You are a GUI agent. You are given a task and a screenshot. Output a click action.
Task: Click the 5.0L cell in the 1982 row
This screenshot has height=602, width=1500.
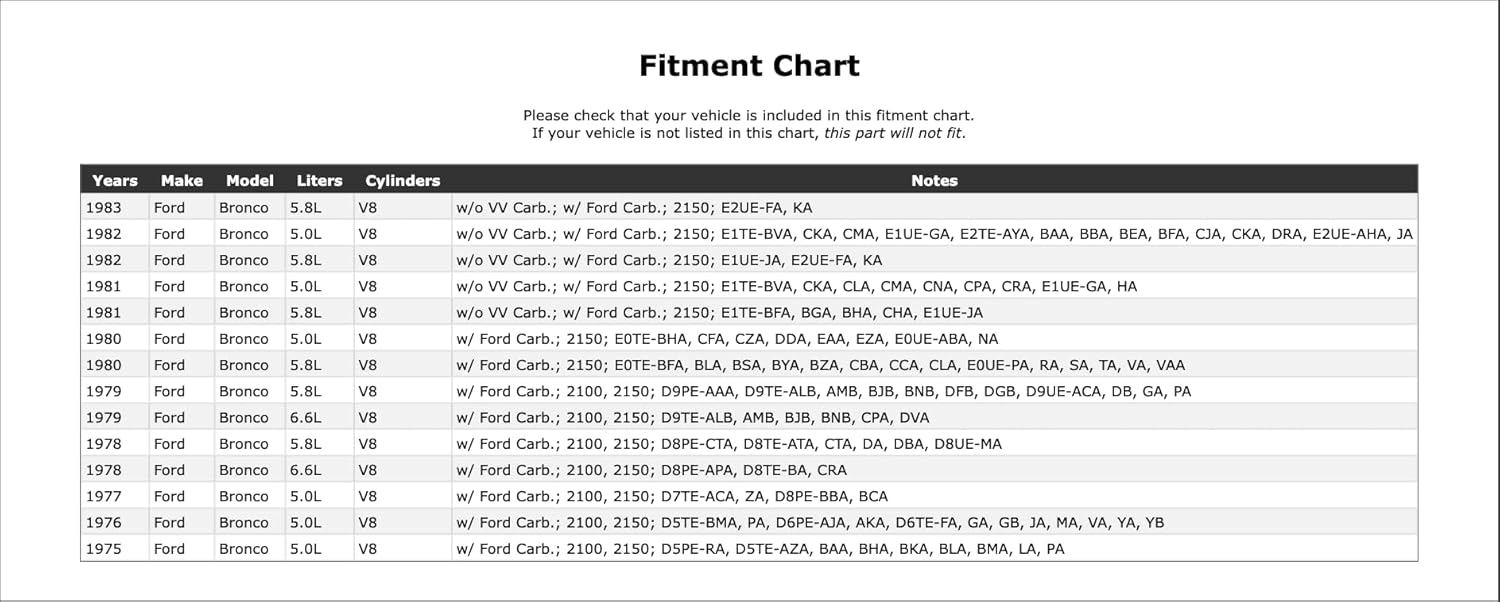pyautogui.click(x=306, y=234)
